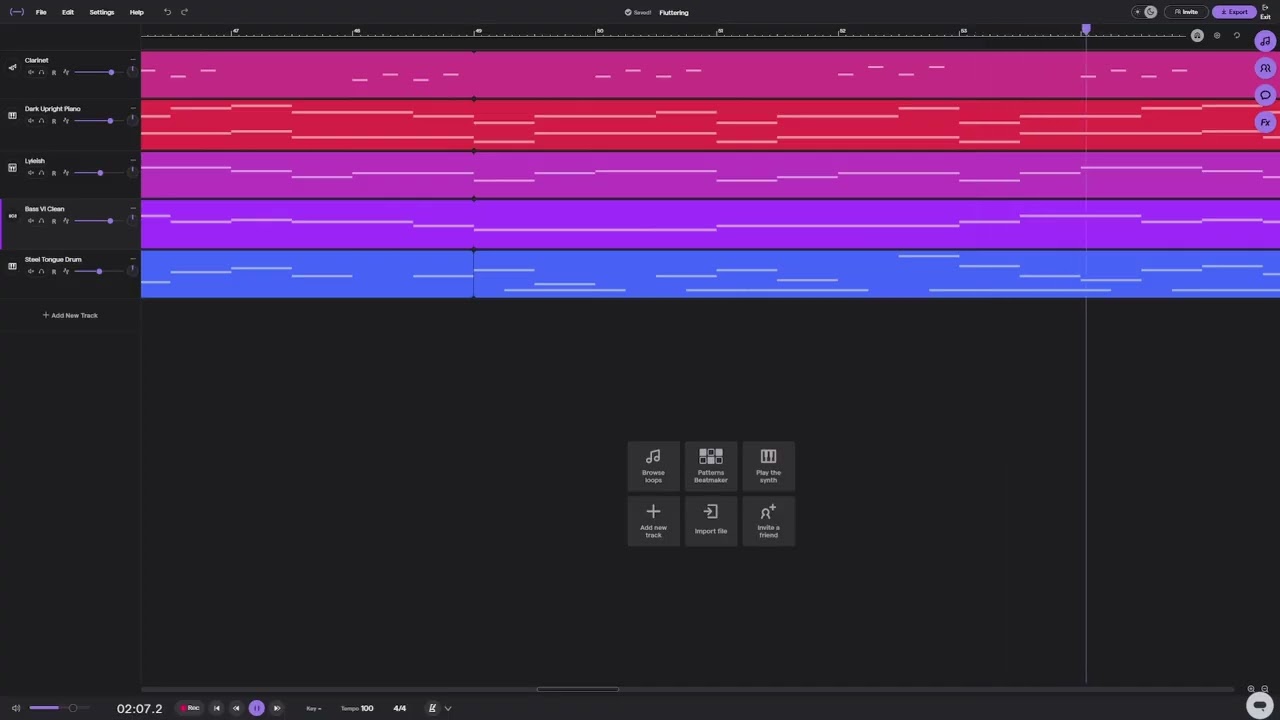Toggle the metronome

click(x=432, y=708)
